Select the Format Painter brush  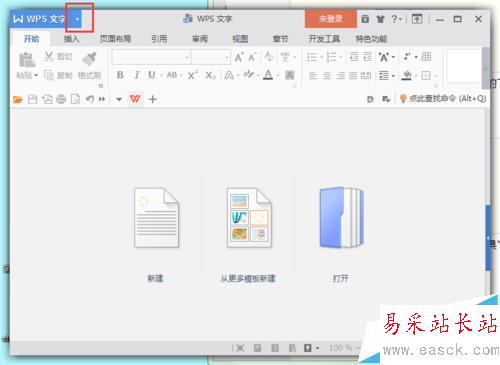click(x=89, y=59)
